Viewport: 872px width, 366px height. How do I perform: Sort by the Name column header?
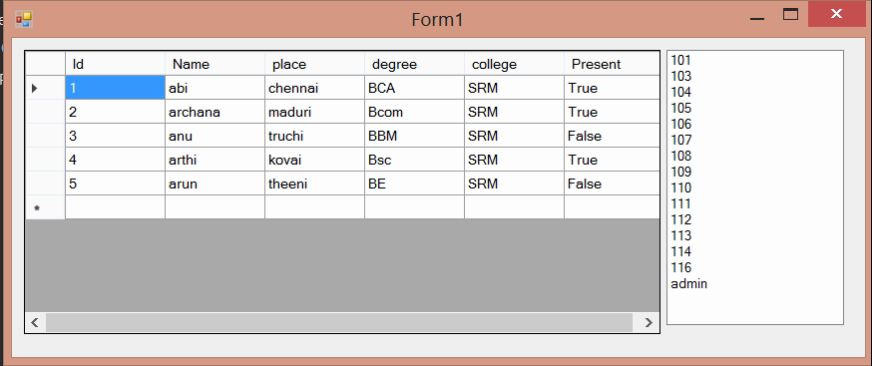tap(215, 64)
